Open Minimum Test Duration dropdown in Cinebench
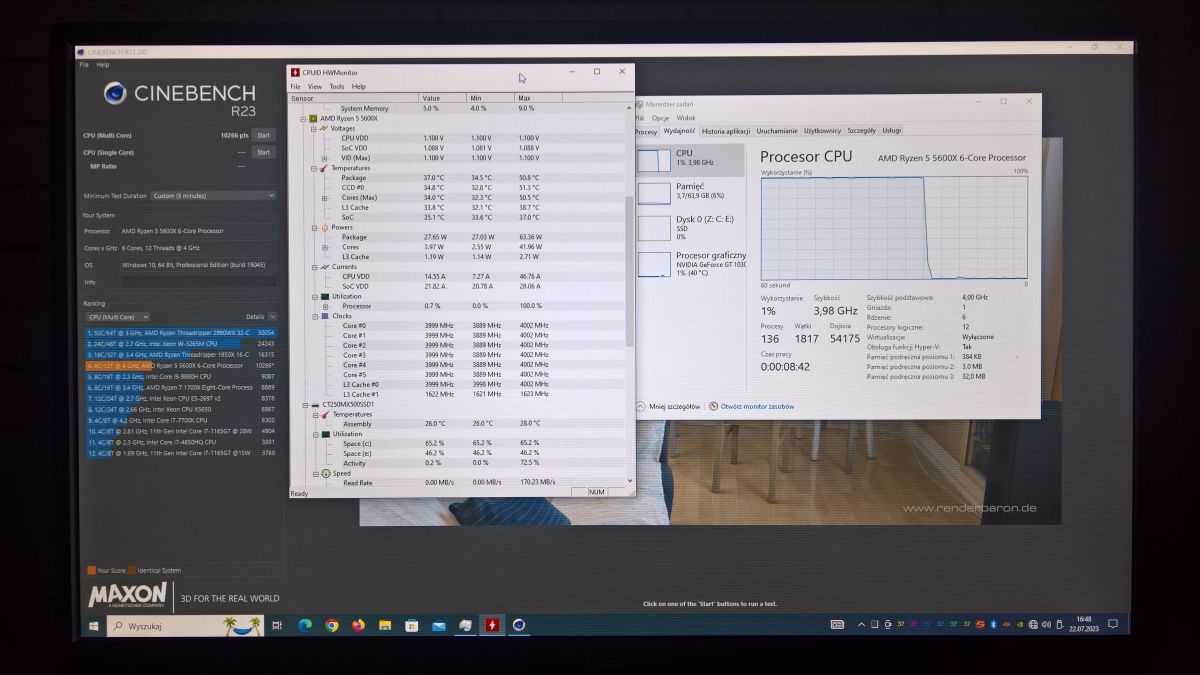Image resolution: width=1200 pixels, height=675 pixels. click(213, 196)
